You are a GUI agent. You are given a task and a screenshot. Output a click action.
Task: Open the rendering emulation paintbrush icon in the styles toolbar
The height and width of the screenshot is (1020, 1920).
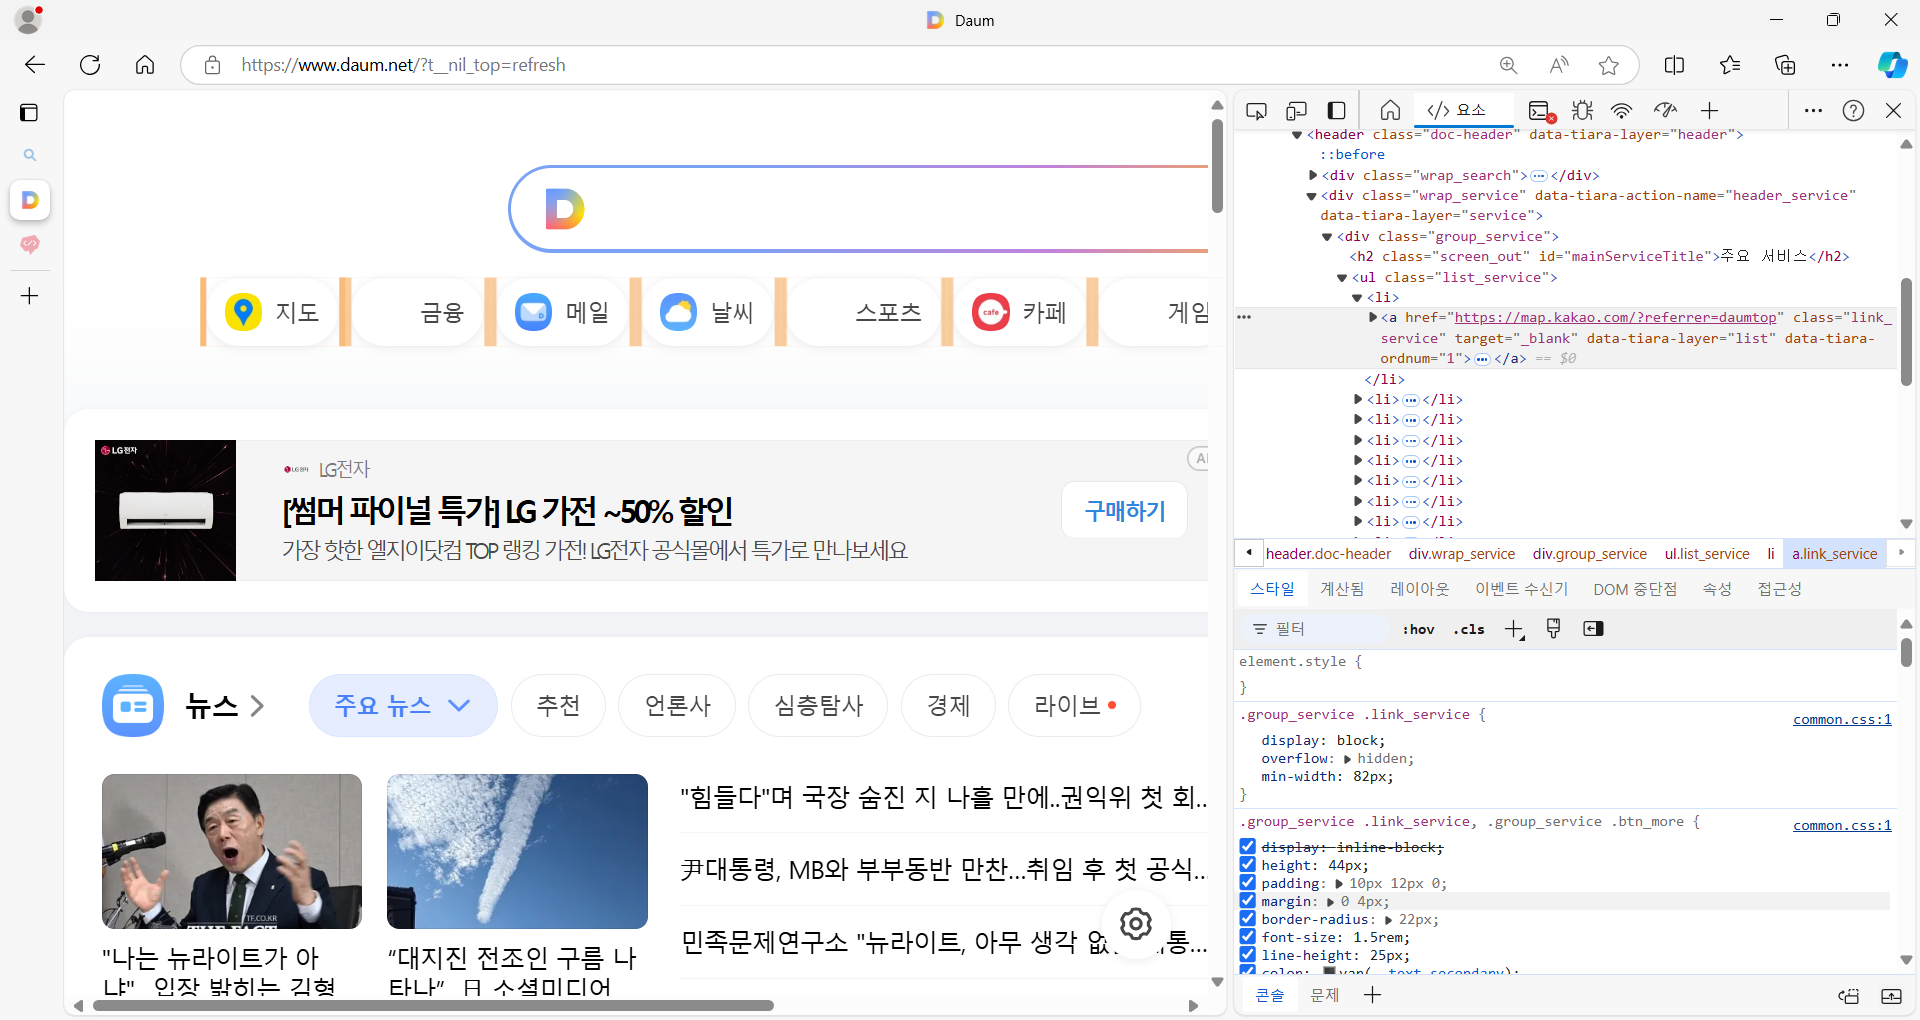[x=1553, y=628]
